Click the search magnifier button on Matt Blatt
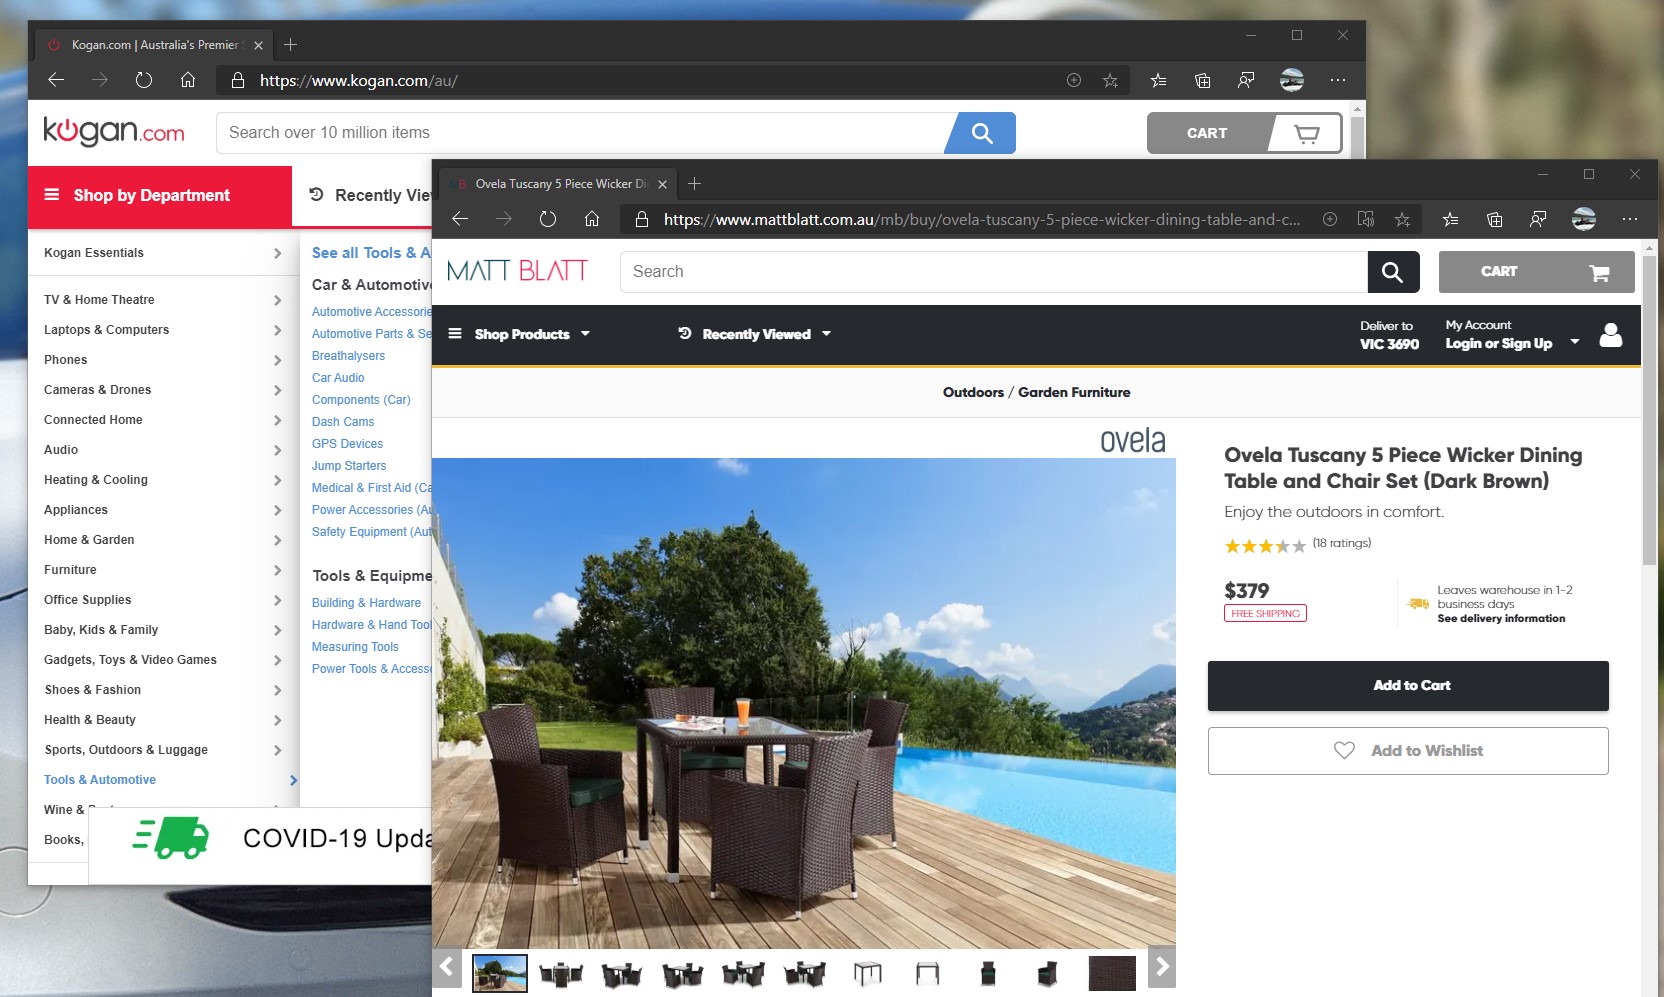Viewport: 1664px width, 997px height. (1393, 272)
